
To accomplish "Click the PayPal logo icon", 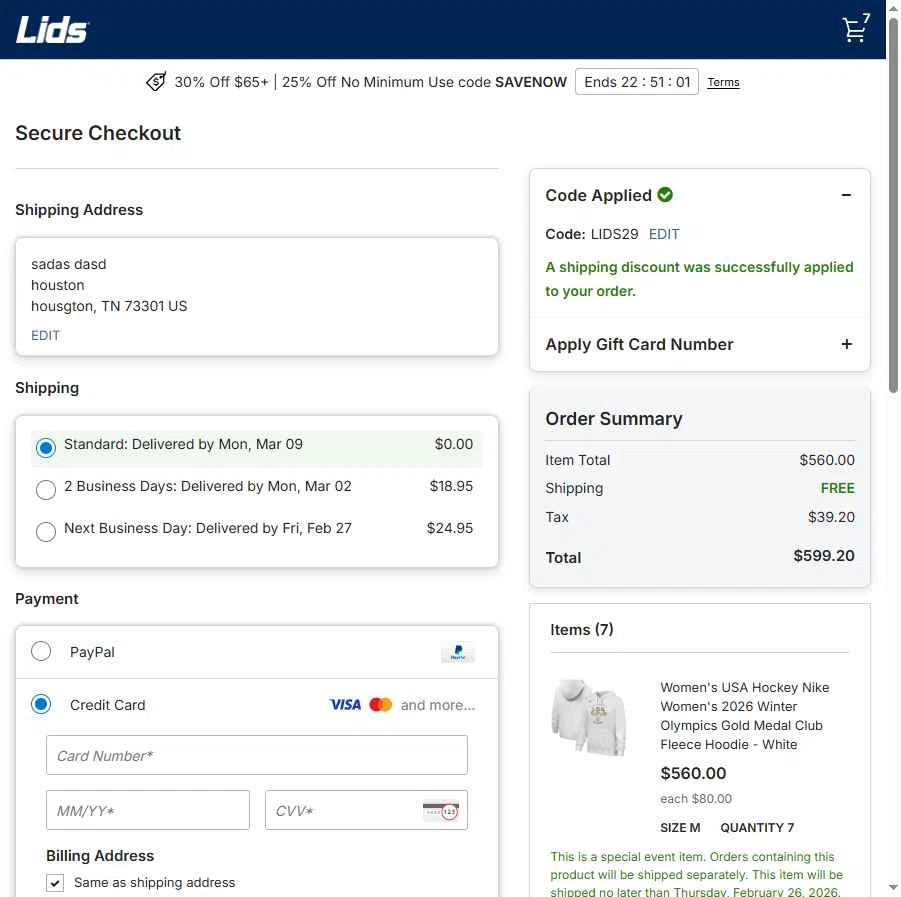I will (457, 652).
